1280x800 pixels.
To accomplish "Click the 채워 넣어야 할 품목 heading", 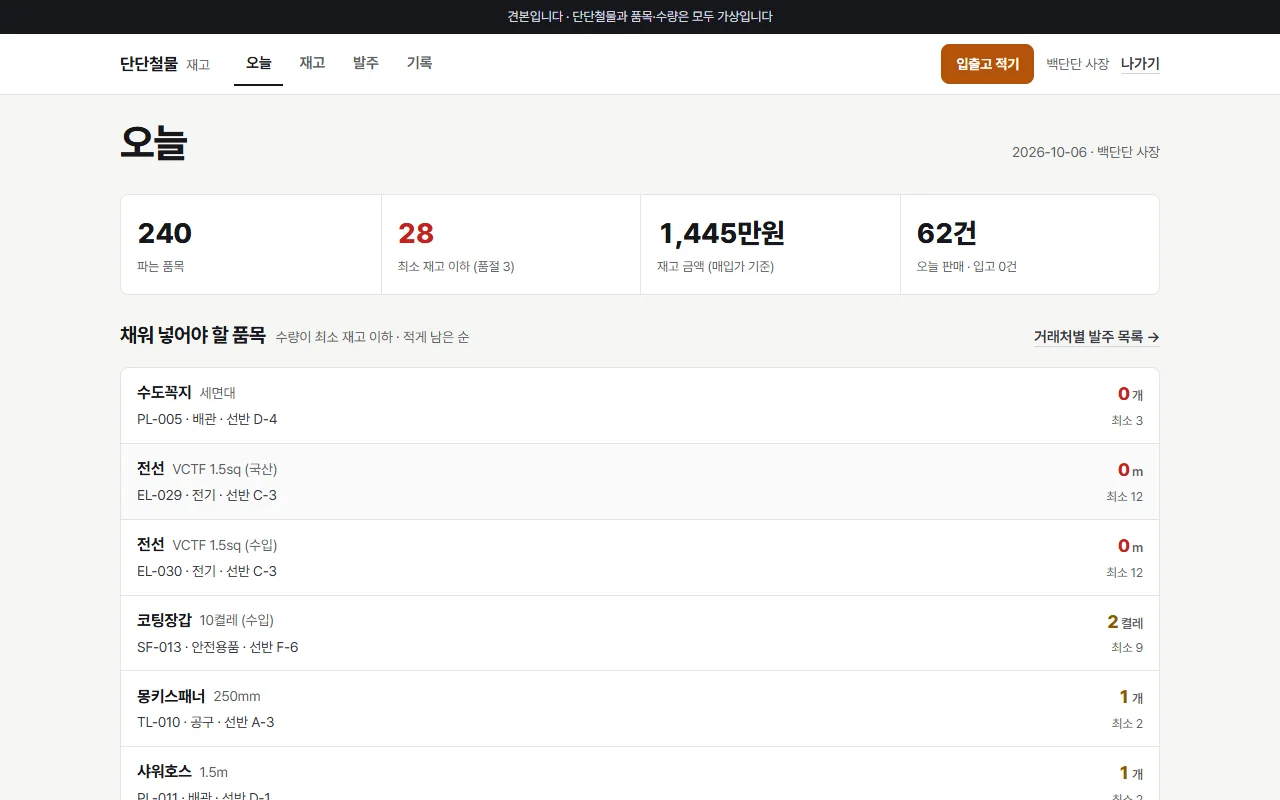I will coord(193,336).
